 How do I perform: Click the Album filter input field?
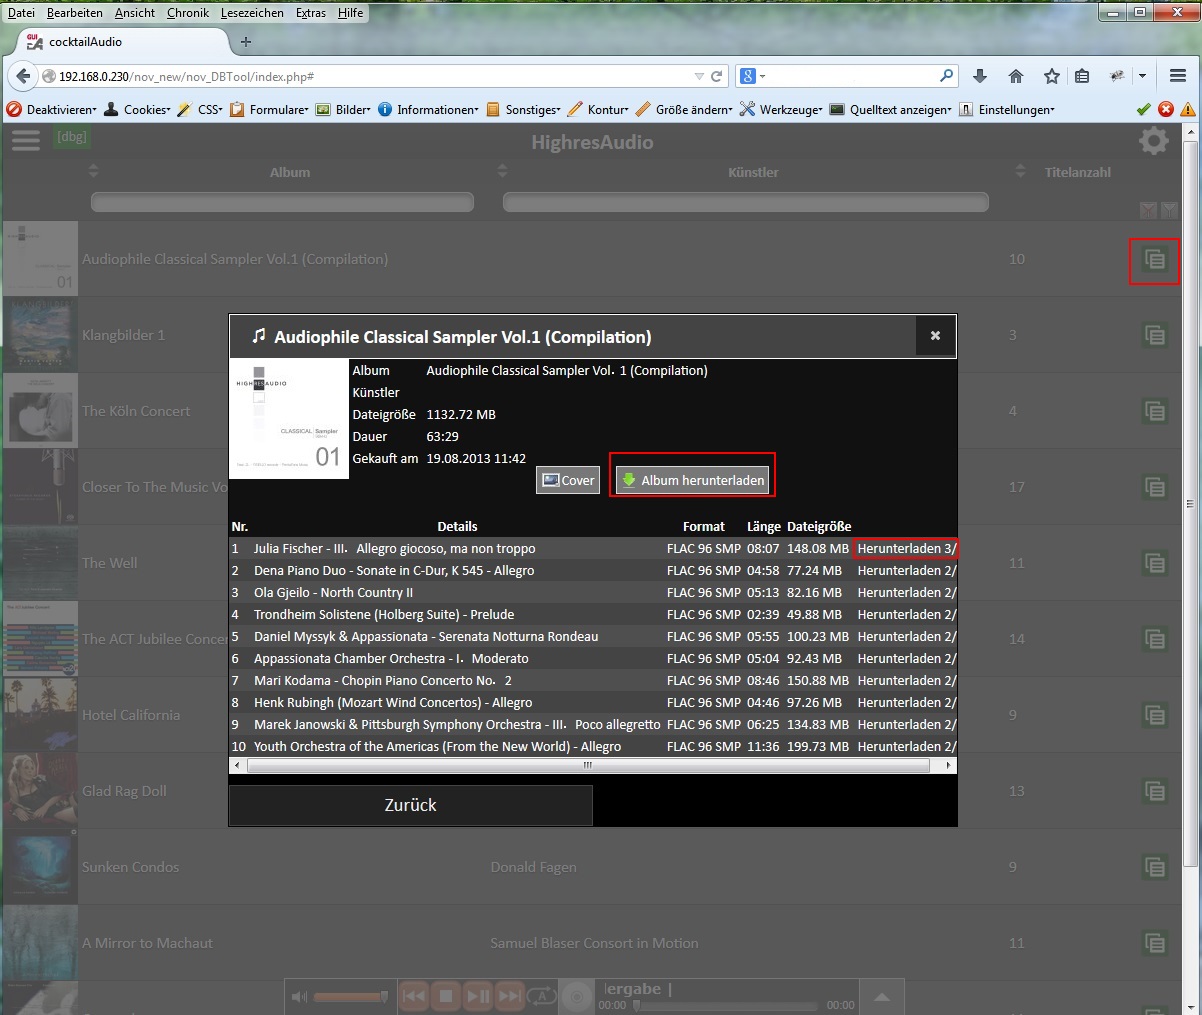[282, 202]
